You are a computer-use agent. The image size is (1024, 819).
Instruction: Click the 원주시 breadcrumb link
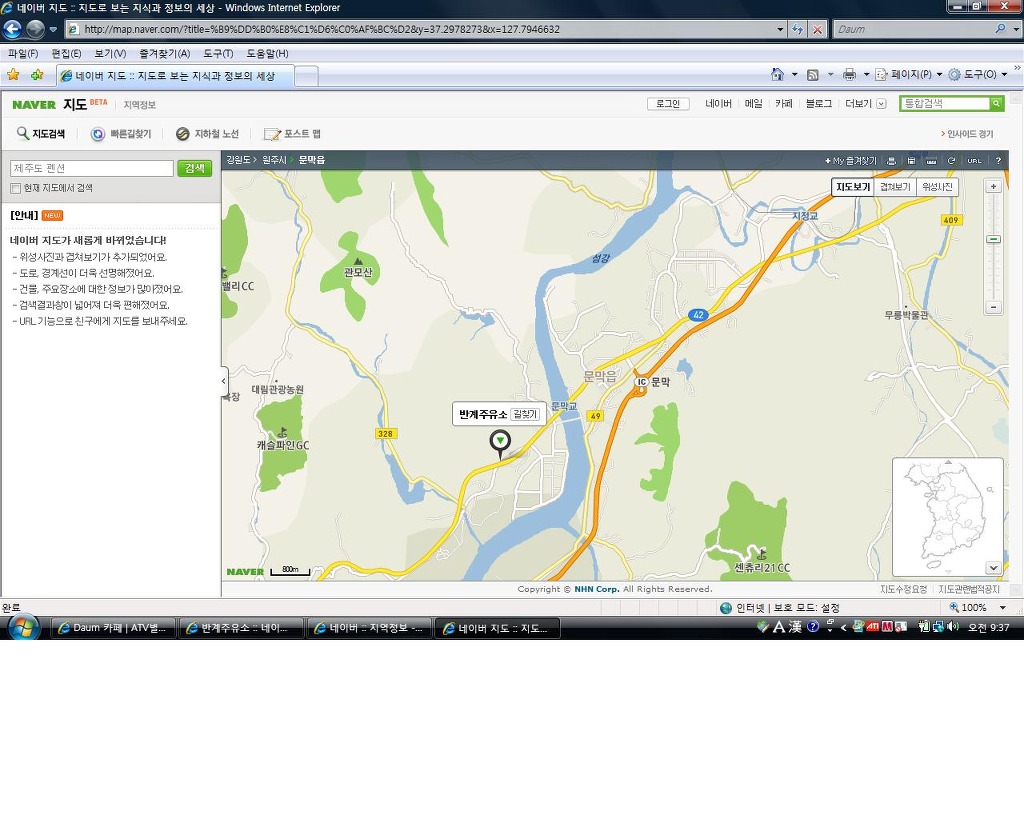pyautogui.click(x=274, y=160)
